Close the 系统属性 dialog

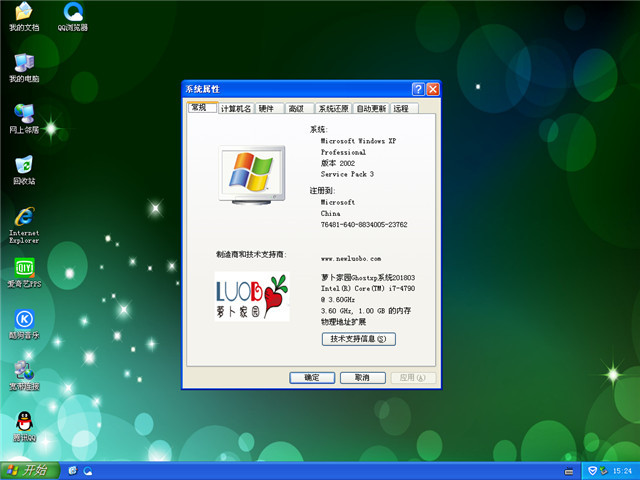(433, 89)
